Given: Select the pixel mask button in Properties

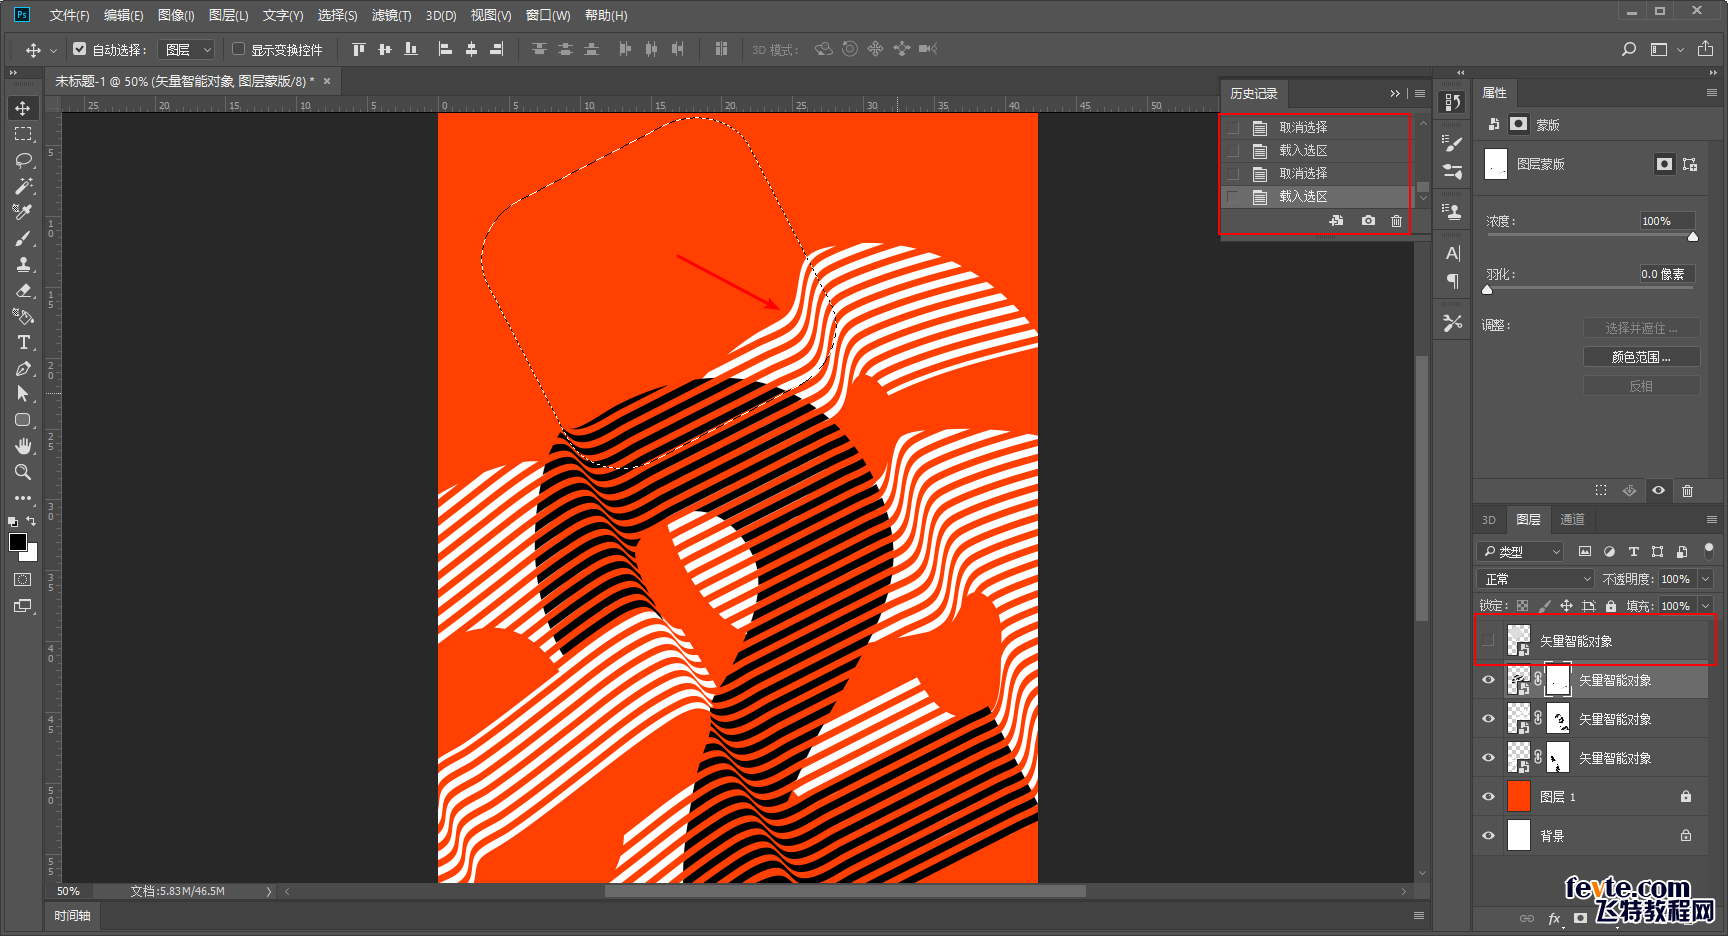Looking at the screenshot, I should [1664, 164].
